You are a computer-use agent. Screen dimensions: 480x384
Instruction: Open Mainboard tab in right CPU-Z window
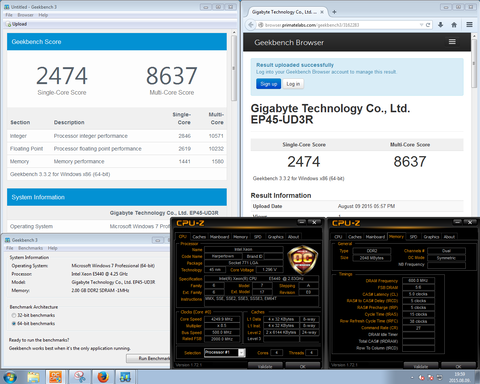pos(375,237)
